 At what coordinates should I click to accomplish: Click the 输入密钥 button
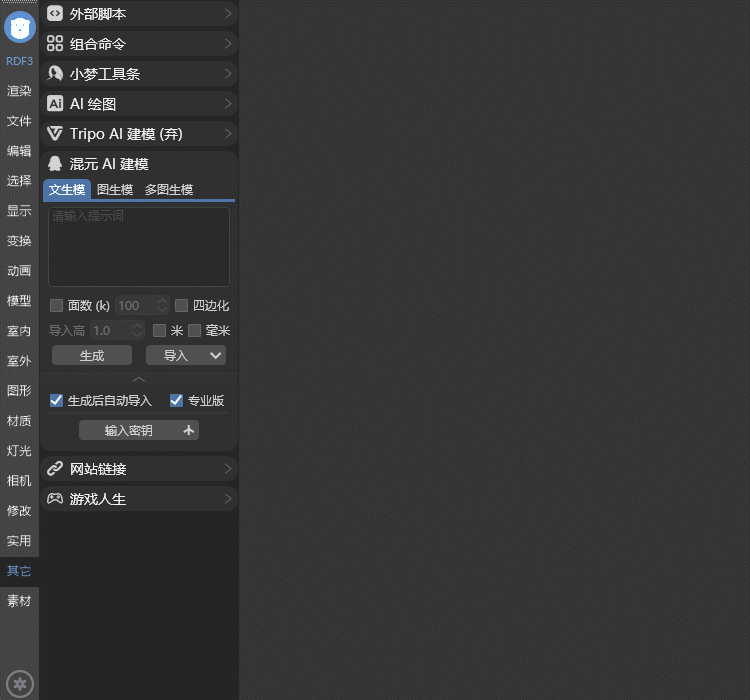[139, 430]
